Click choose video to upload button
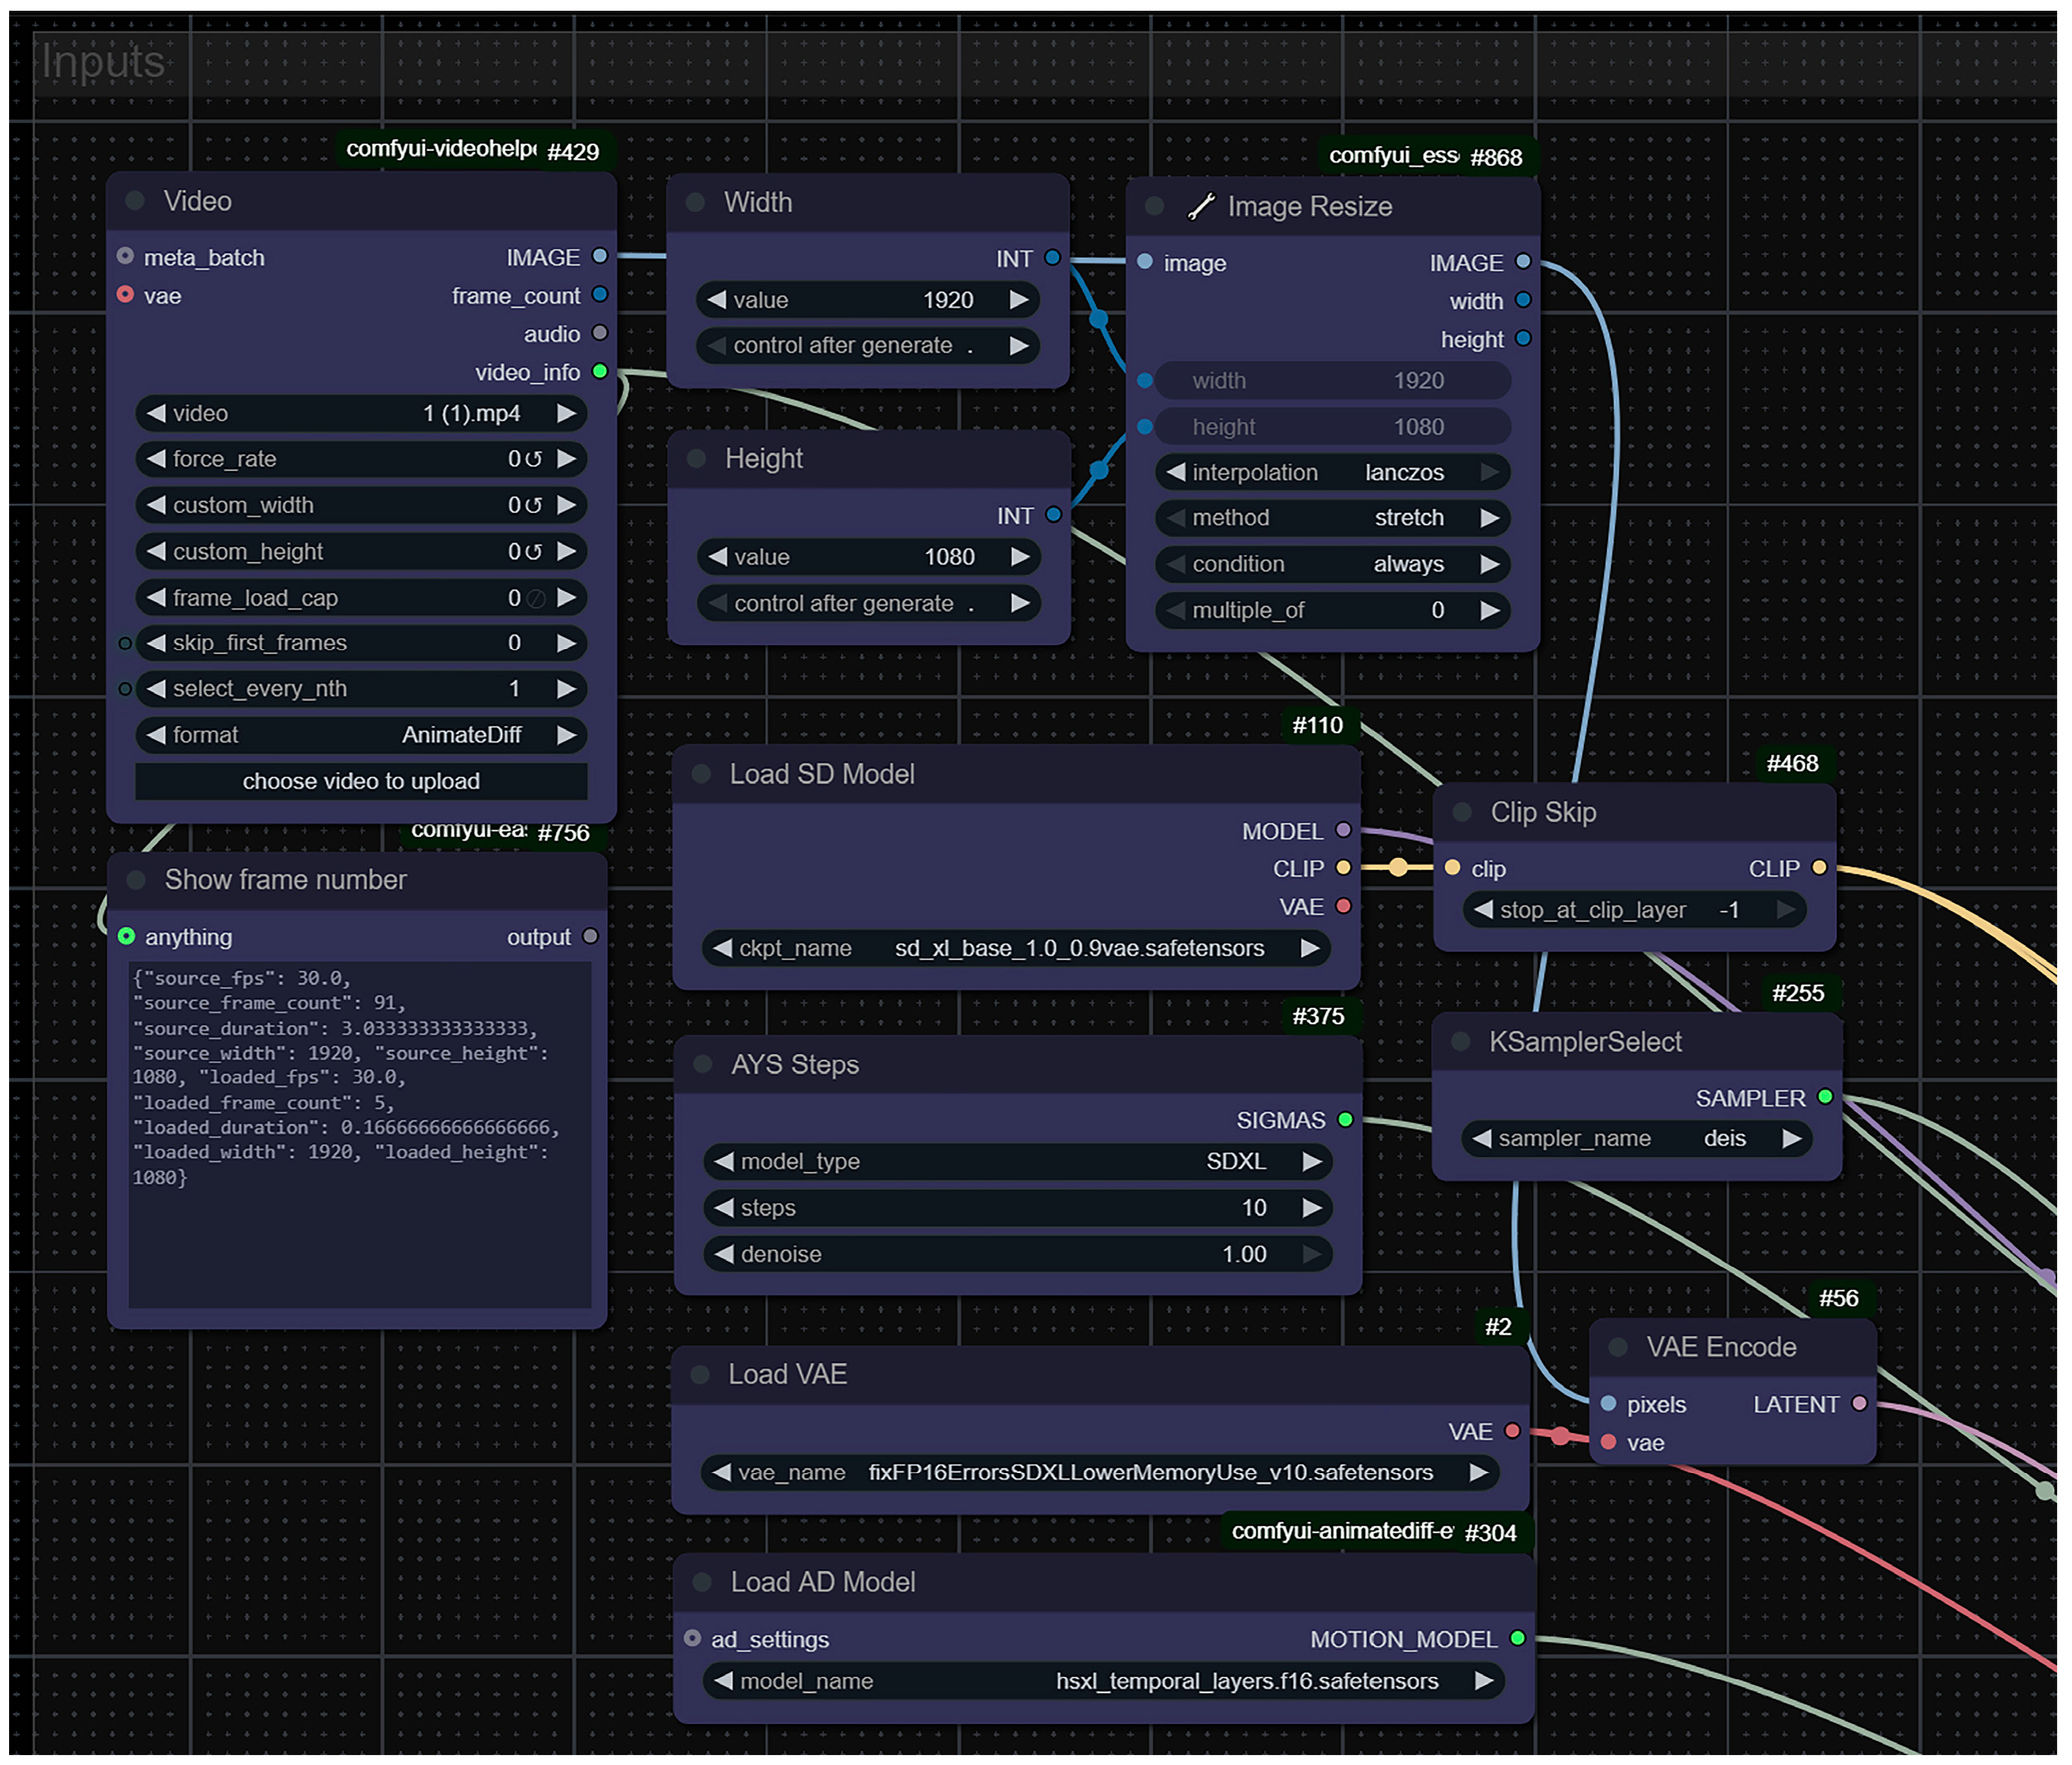Screen dimensions: 2072x1765 tap(361, 781)
